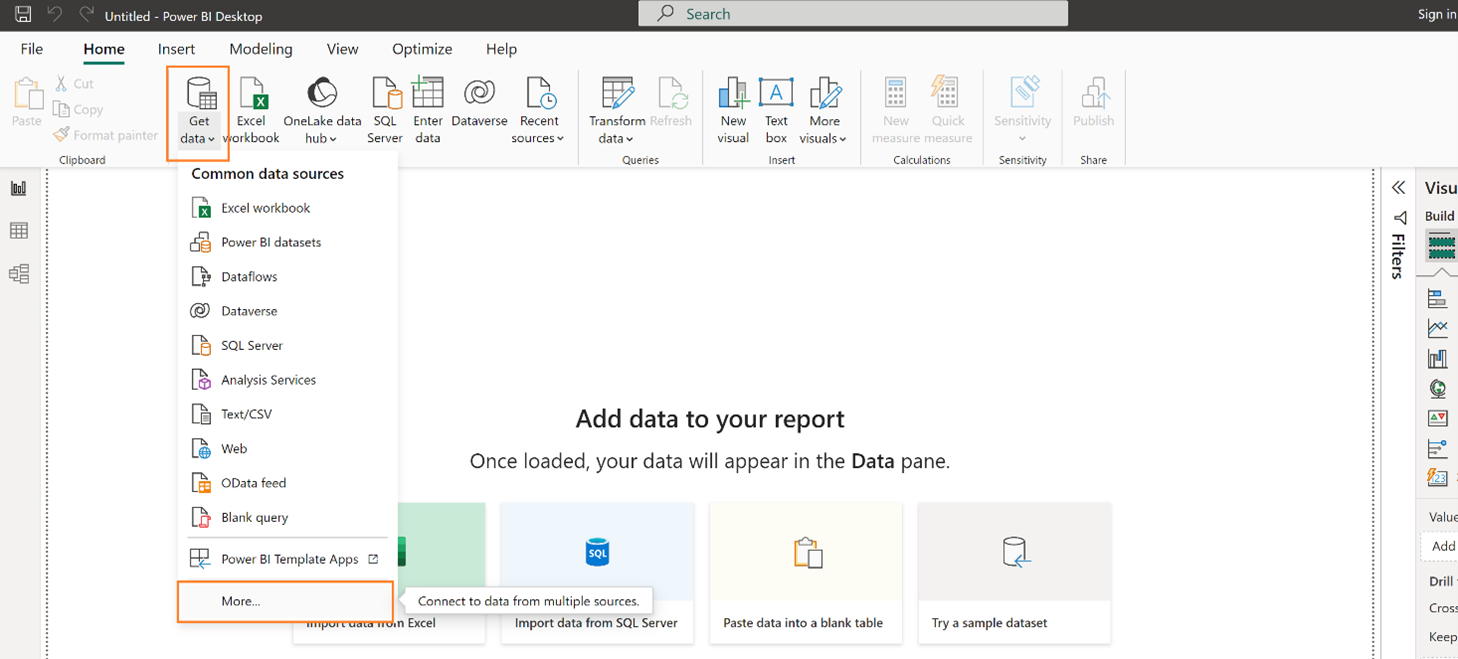1458x659 pixels.
Task: Choose Text/CSV from common data sources
Action: (x=246, y=414)
